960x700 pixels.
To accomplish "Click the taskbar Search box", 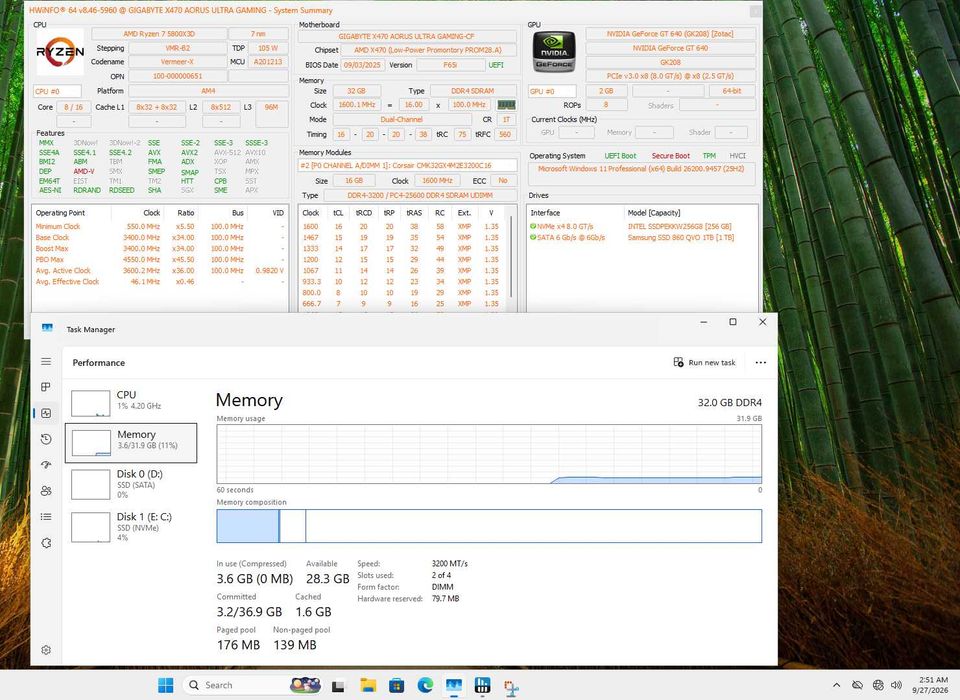I will click(254, 685).
